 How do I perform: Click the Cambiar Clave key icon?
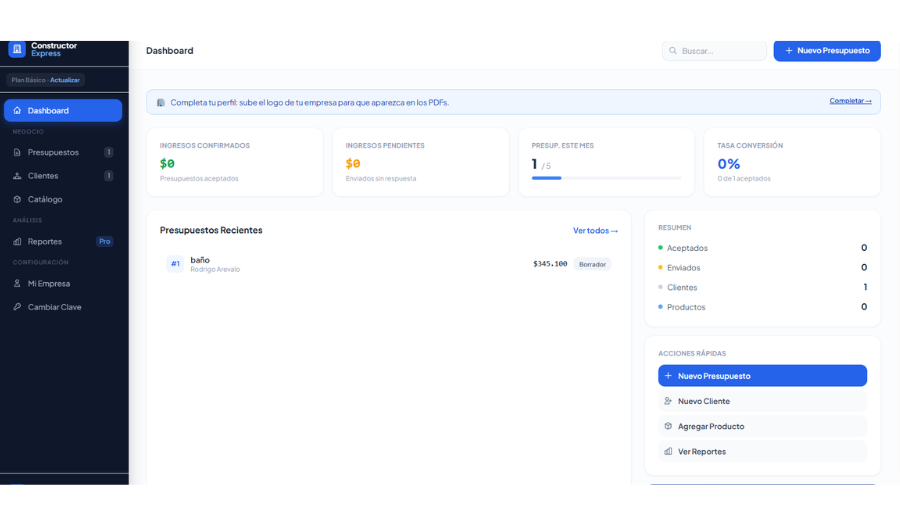click(x=17, y=307)
